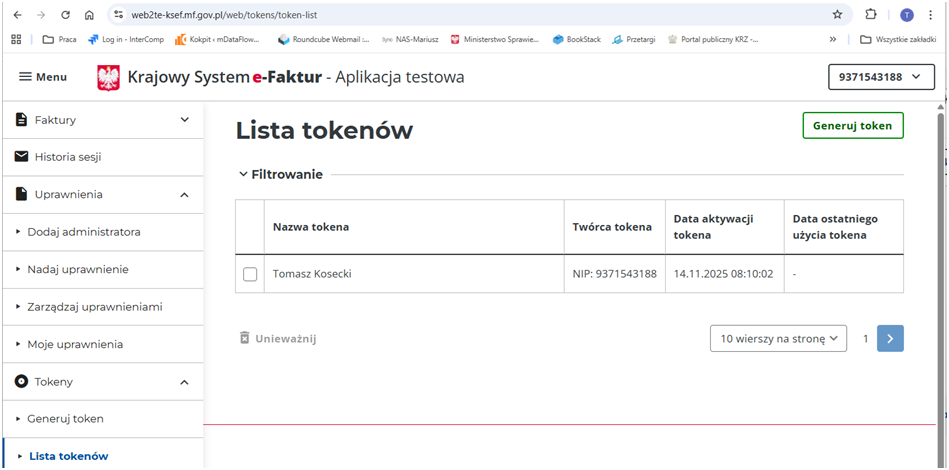
Task: Click the Uprawnienia padlock icon
Action: (21, 194)
